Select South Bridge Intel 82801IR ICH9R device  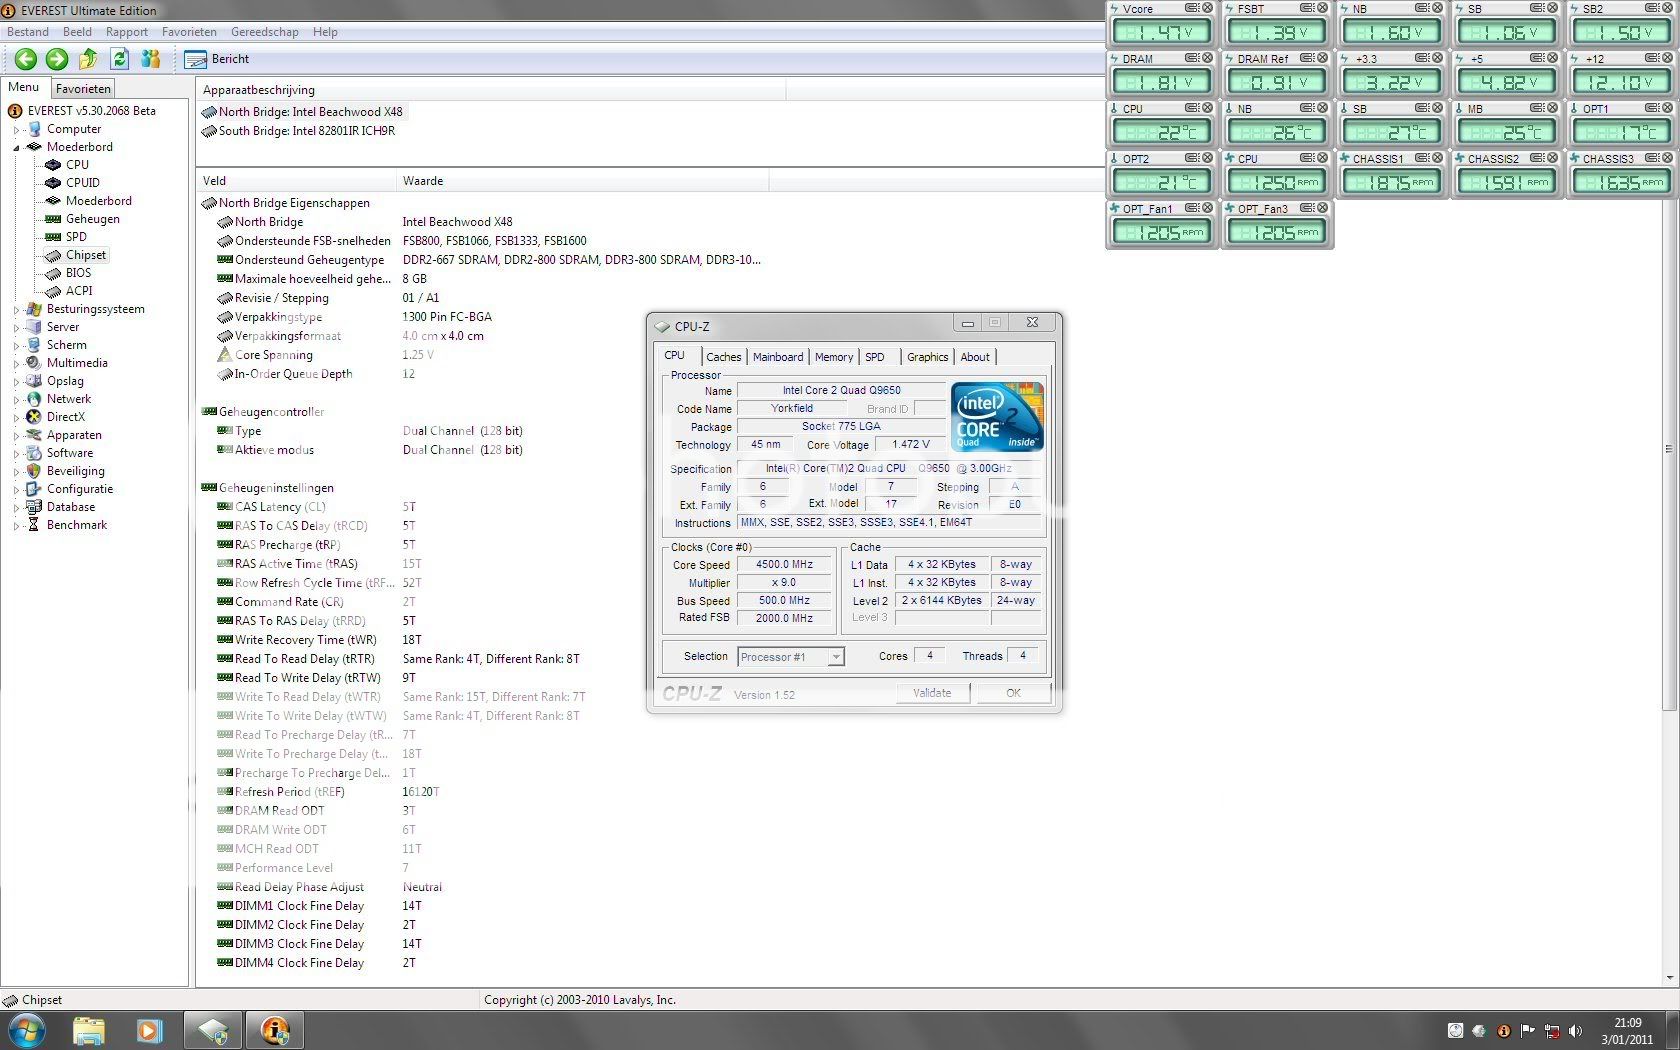298,131
